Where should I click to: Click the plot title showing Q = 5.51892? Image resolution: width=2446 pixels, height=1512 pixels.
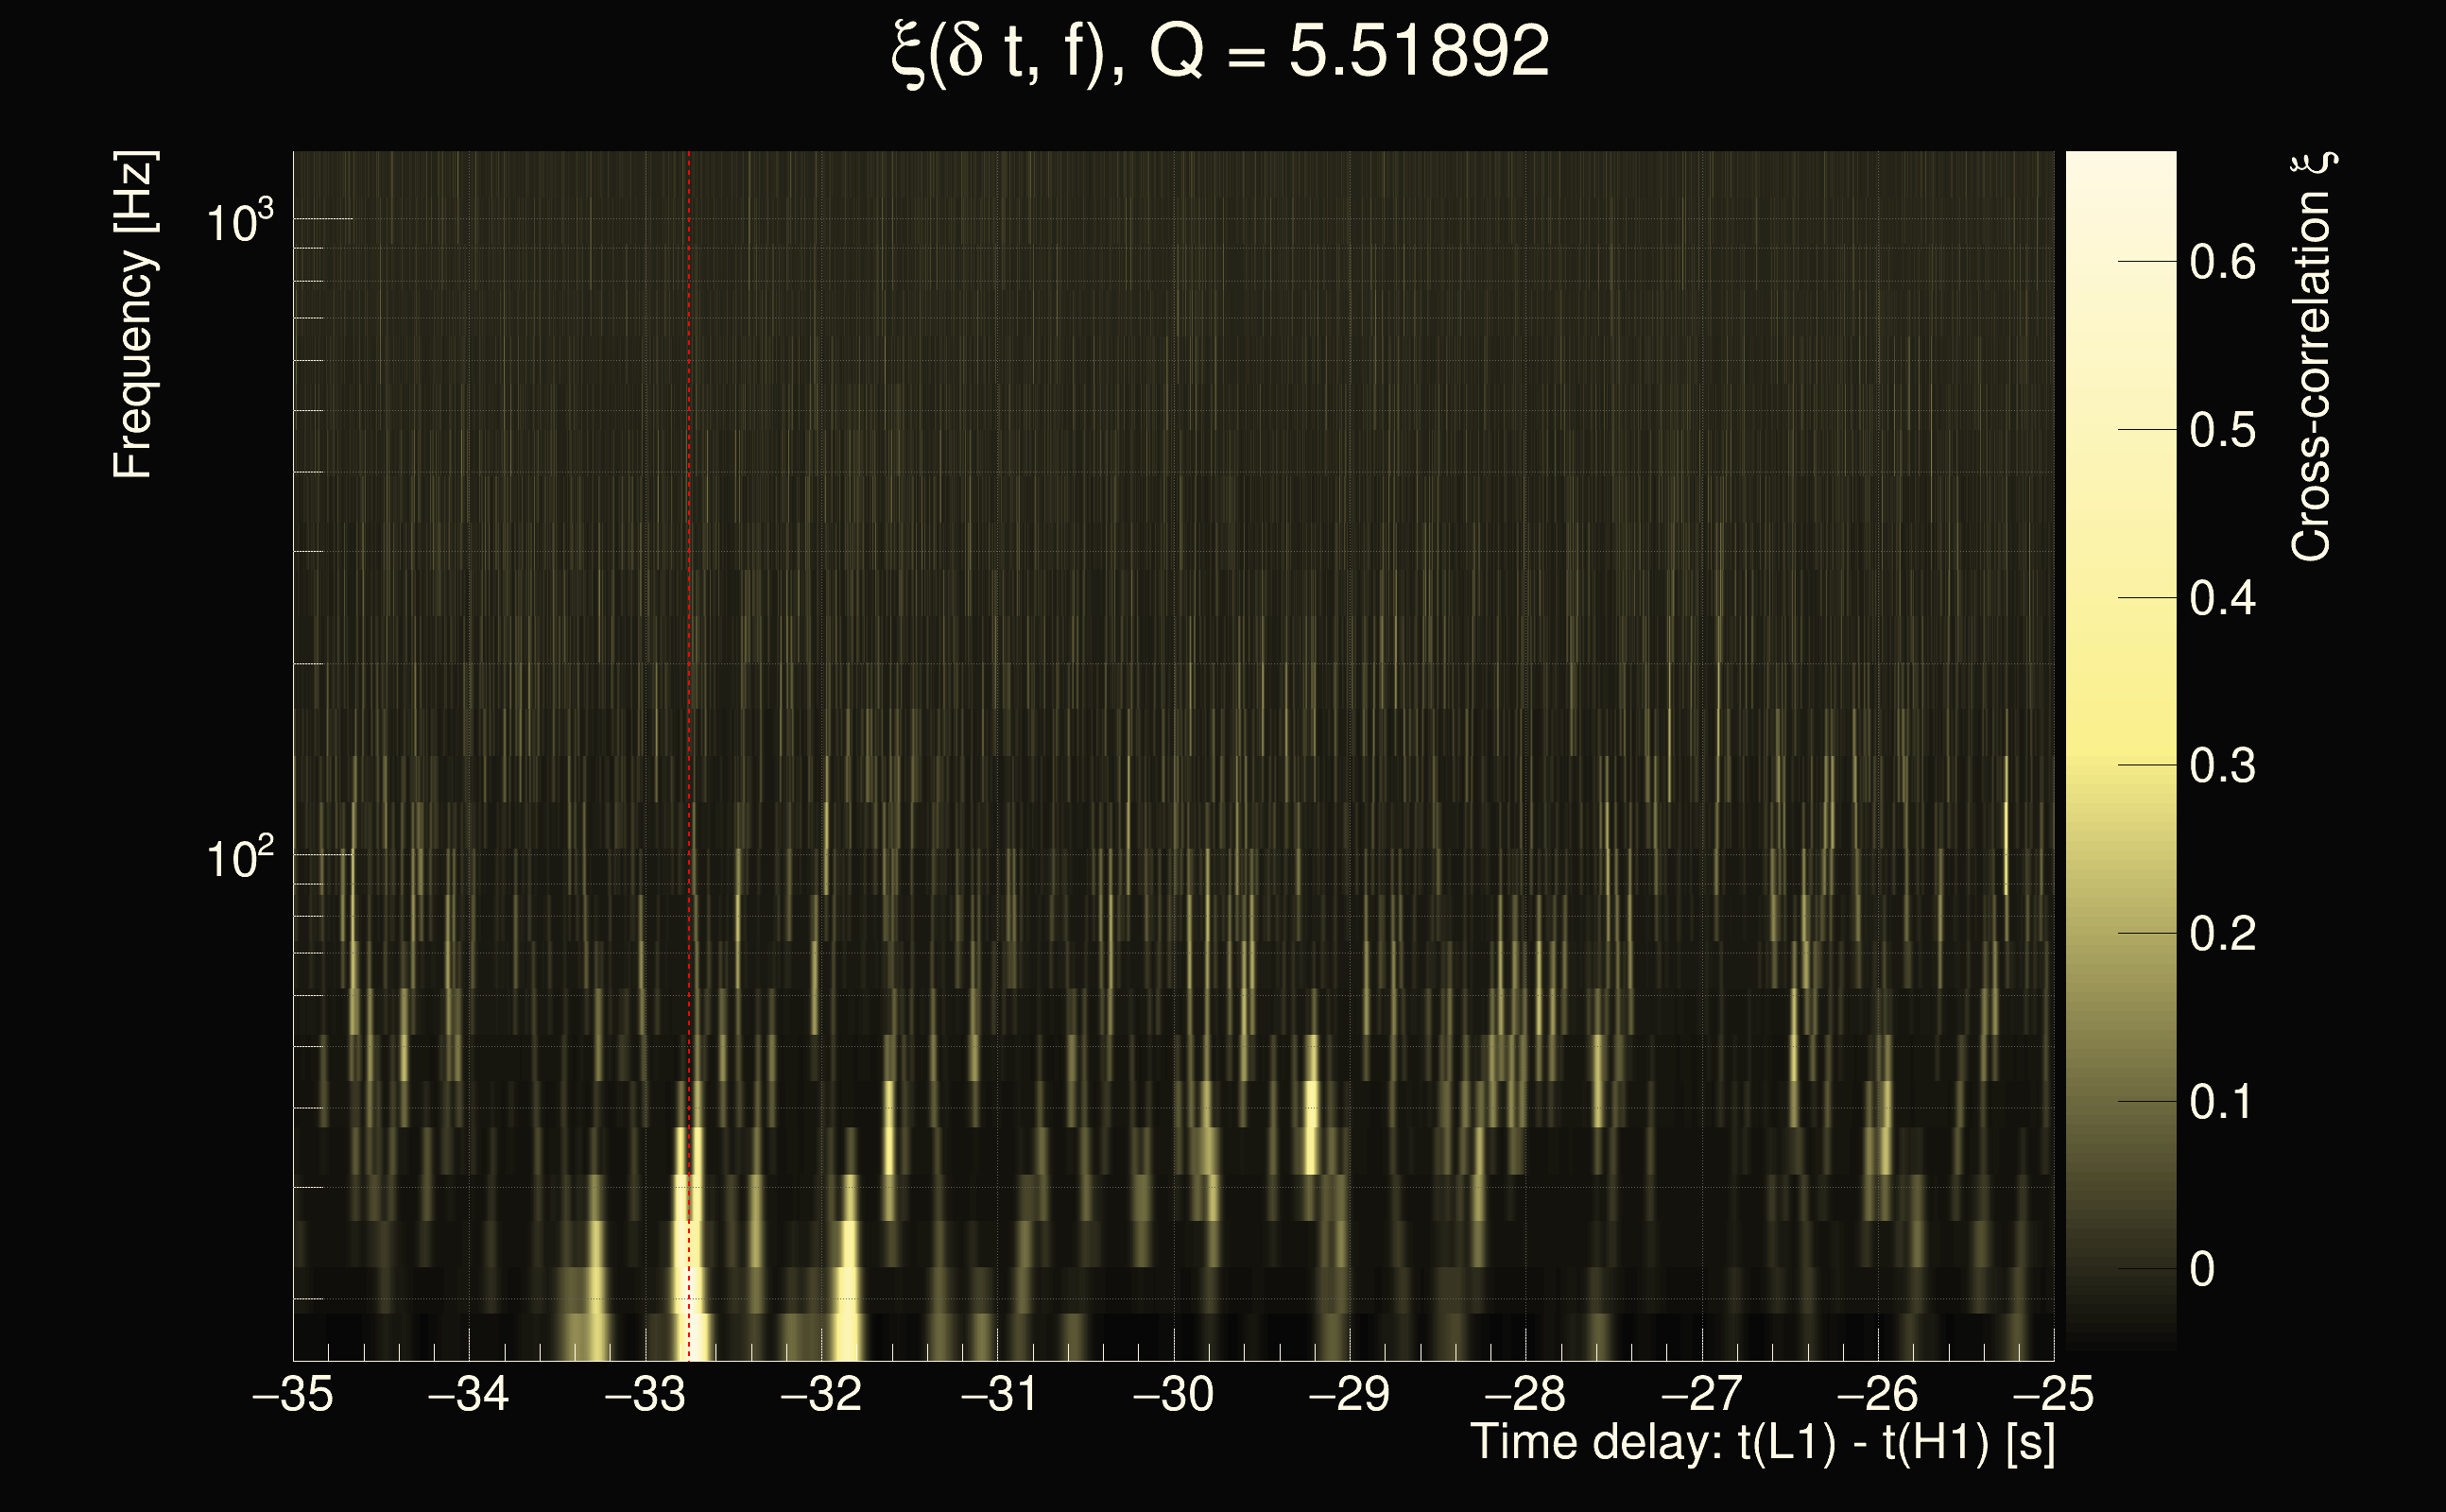[x=1220, y=52]
